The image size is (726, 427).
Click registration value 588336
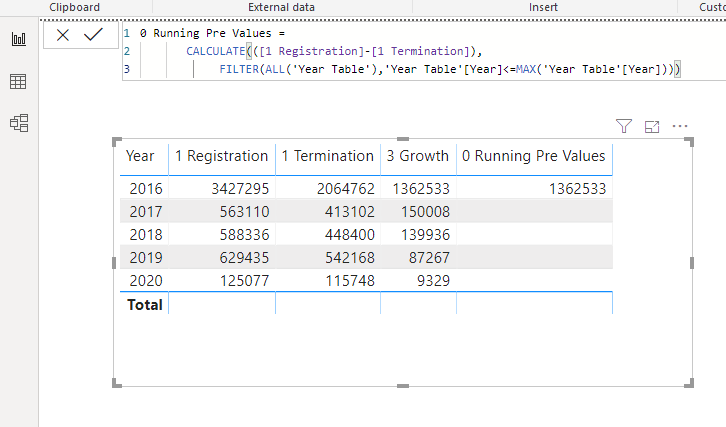[244, 235]
